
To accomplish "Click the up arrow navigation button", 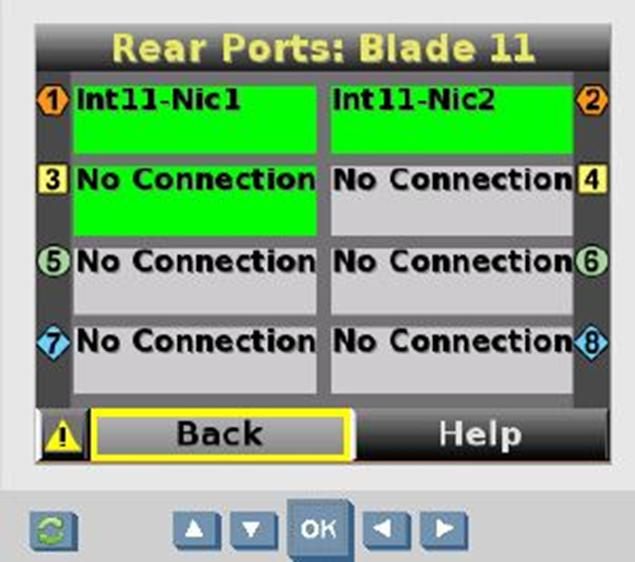I will (x=196, y=530).
